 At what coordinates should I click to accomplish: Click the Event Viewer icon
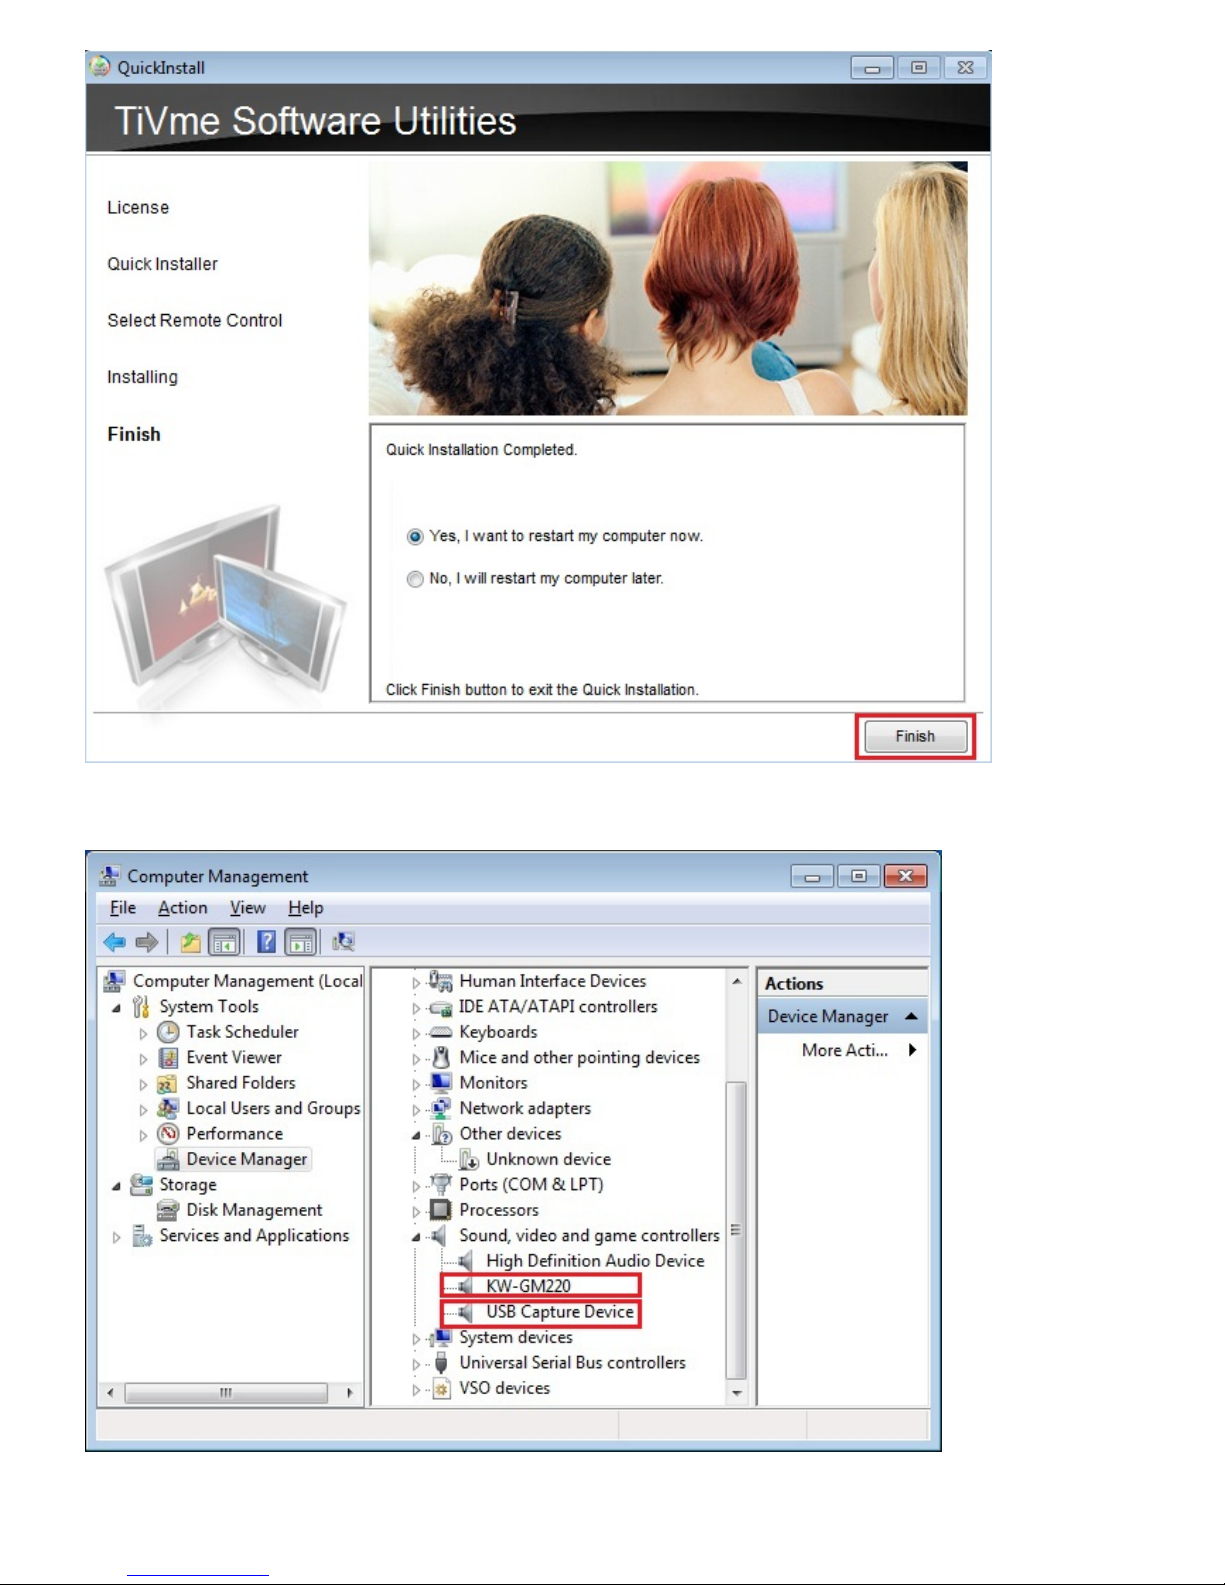point(169,1058)
